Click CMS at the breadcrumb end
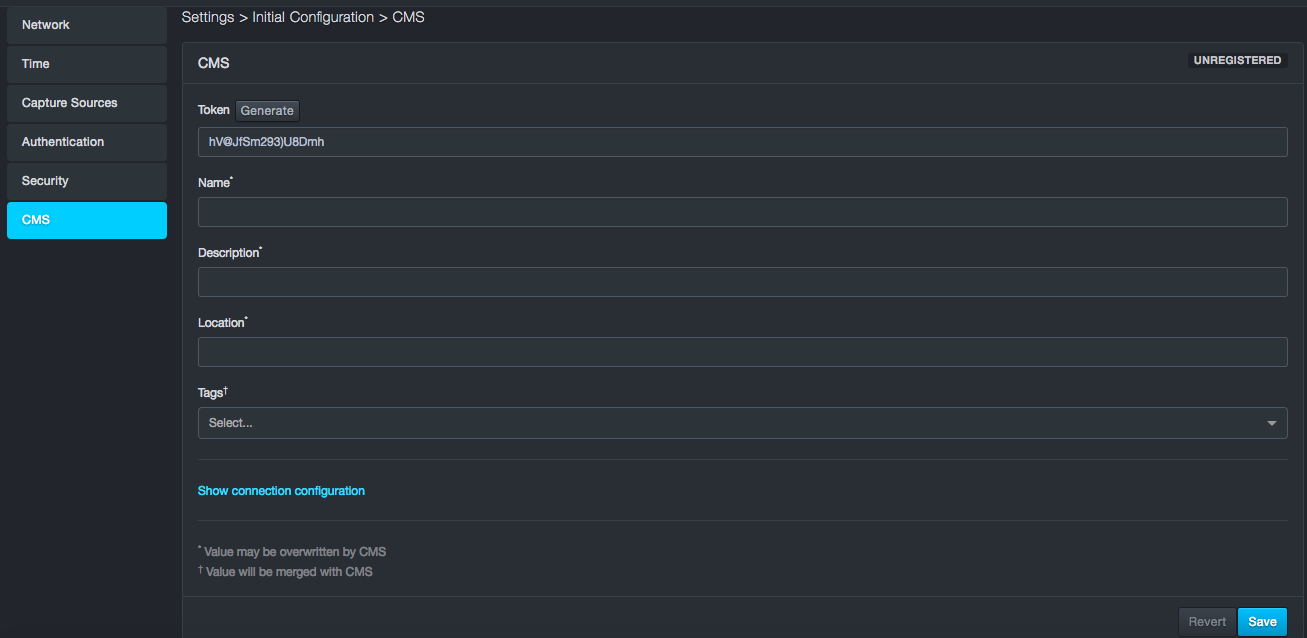This screenshot has height=638, width=1307. click(x=408, y=17)
